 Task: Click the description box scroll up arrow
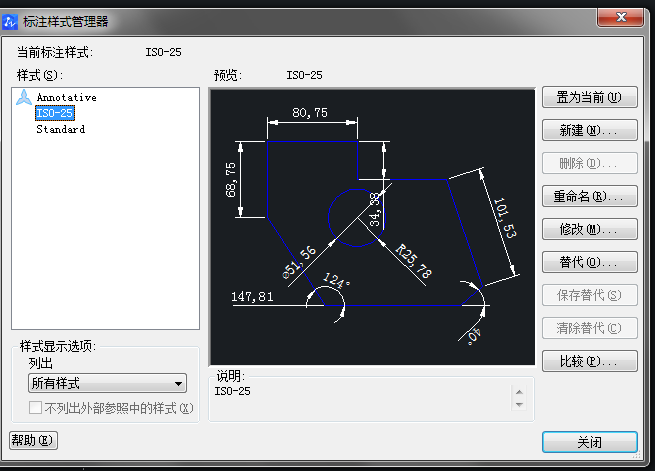click(518, 391)
